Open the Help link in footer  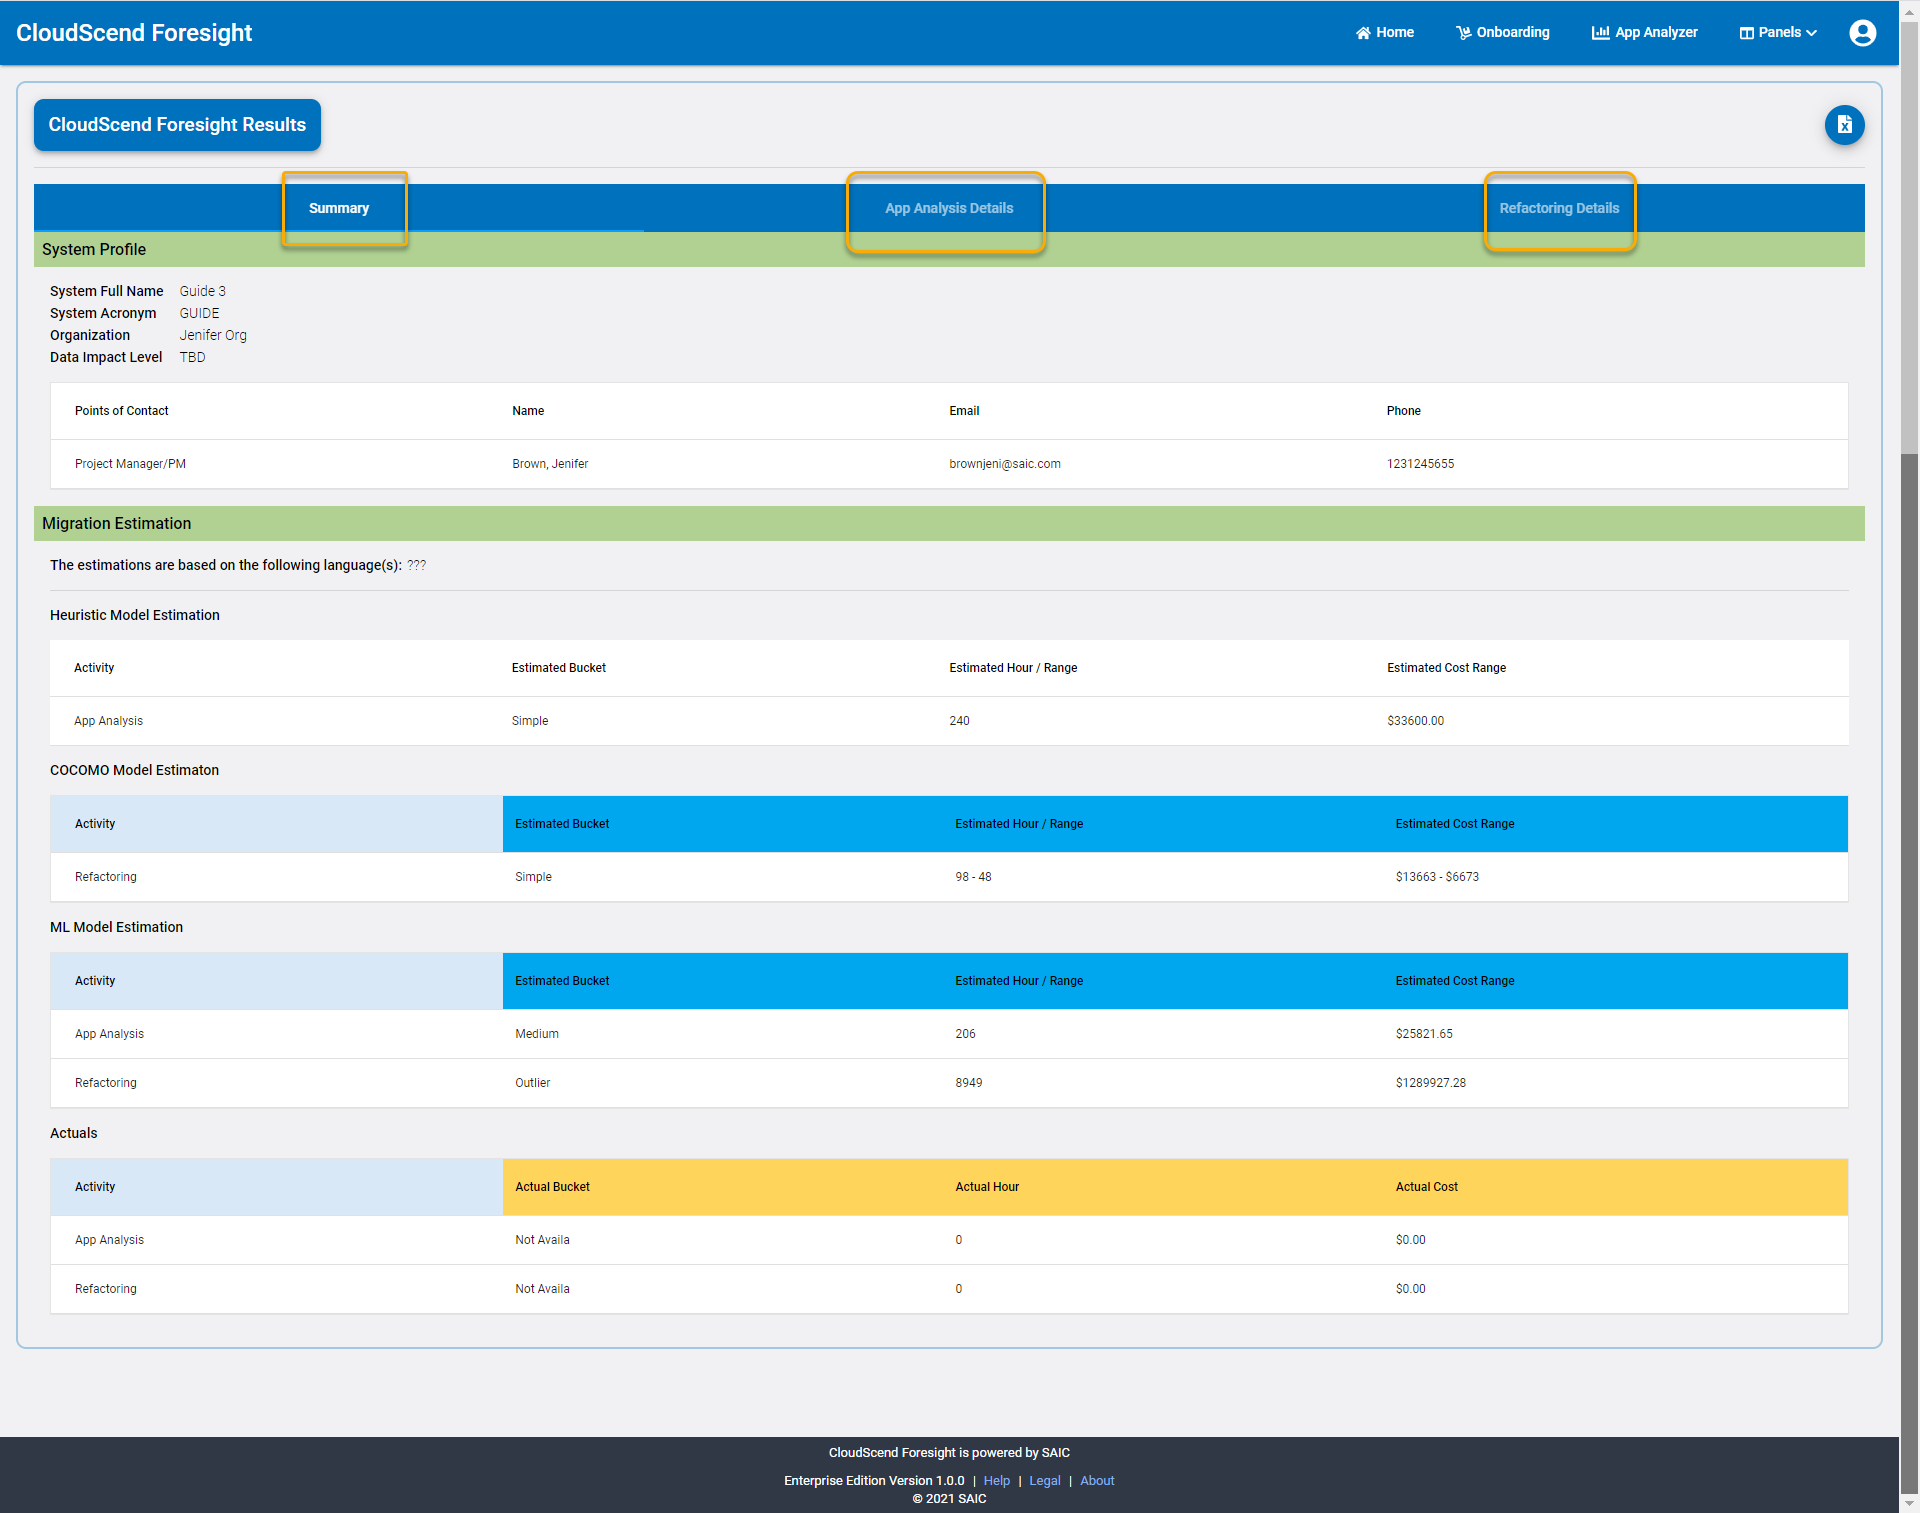(x=996, y=1481)
